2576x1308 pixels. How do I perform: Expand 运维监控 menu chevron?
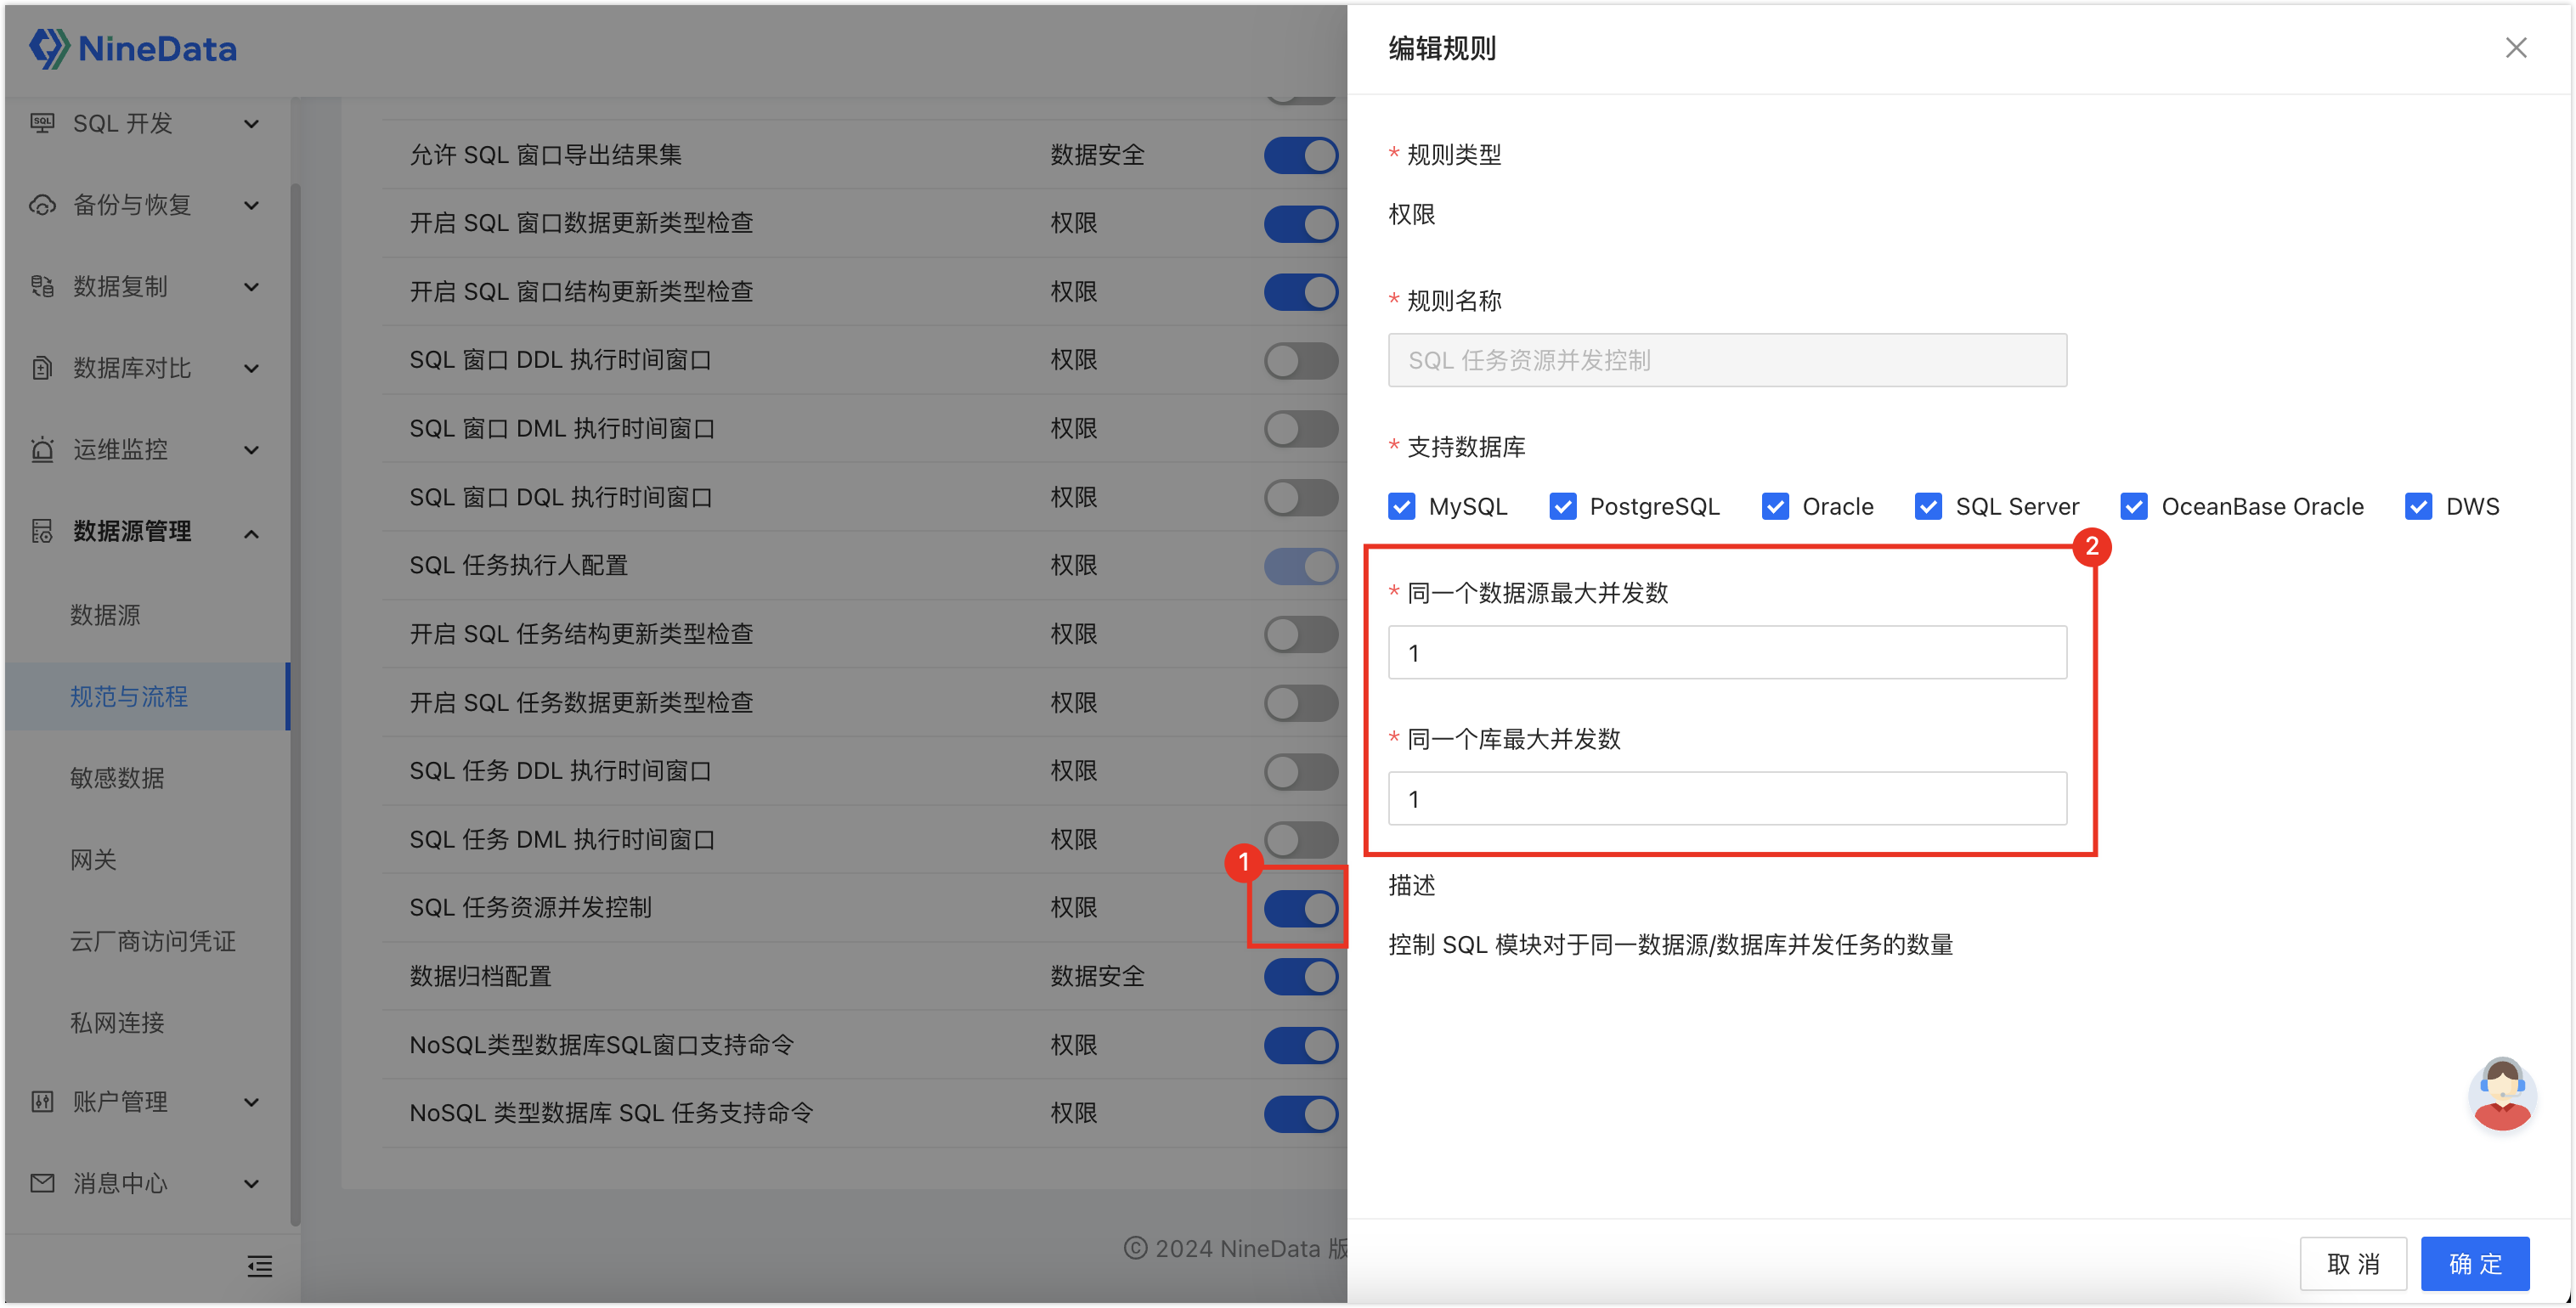(252, 450)
